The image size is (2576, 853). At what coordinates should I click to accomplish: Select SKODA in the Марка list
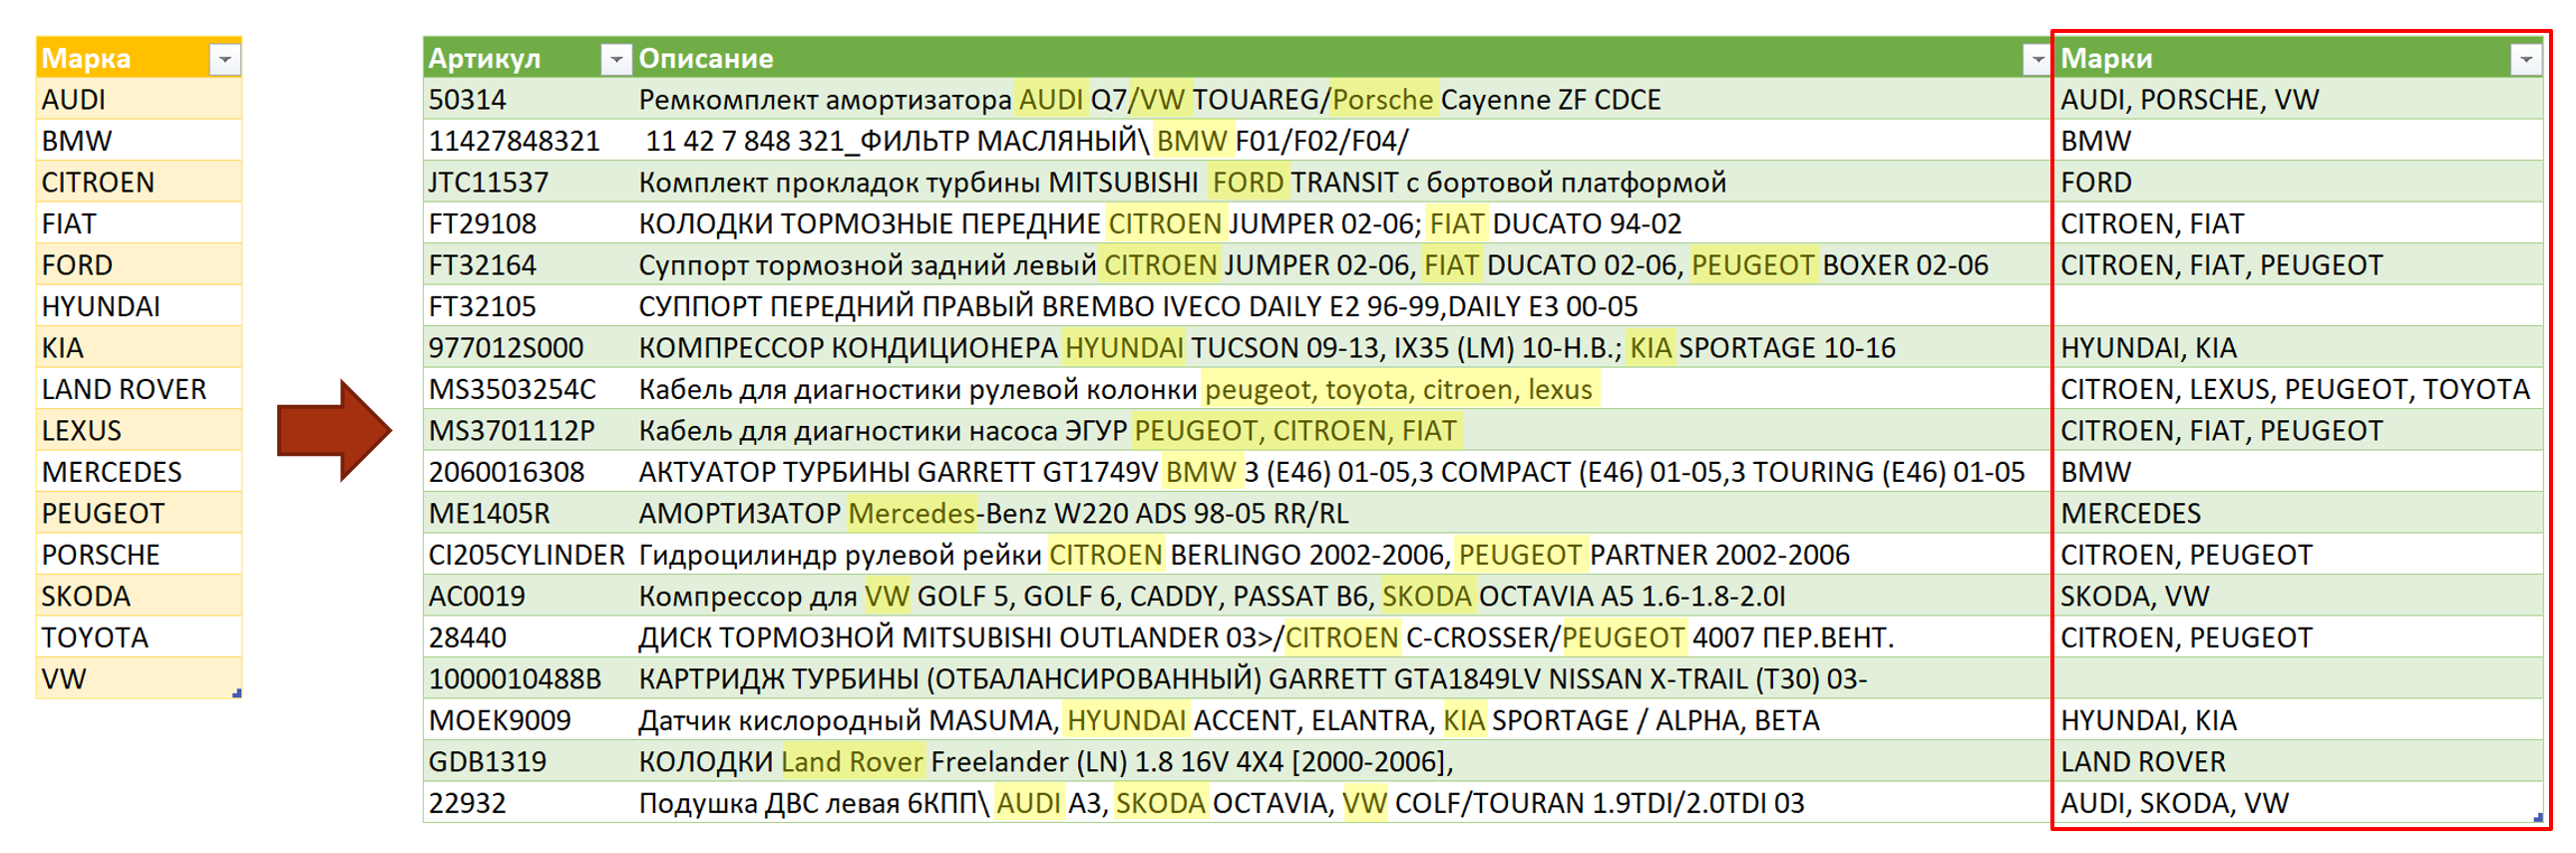(139, 596)
